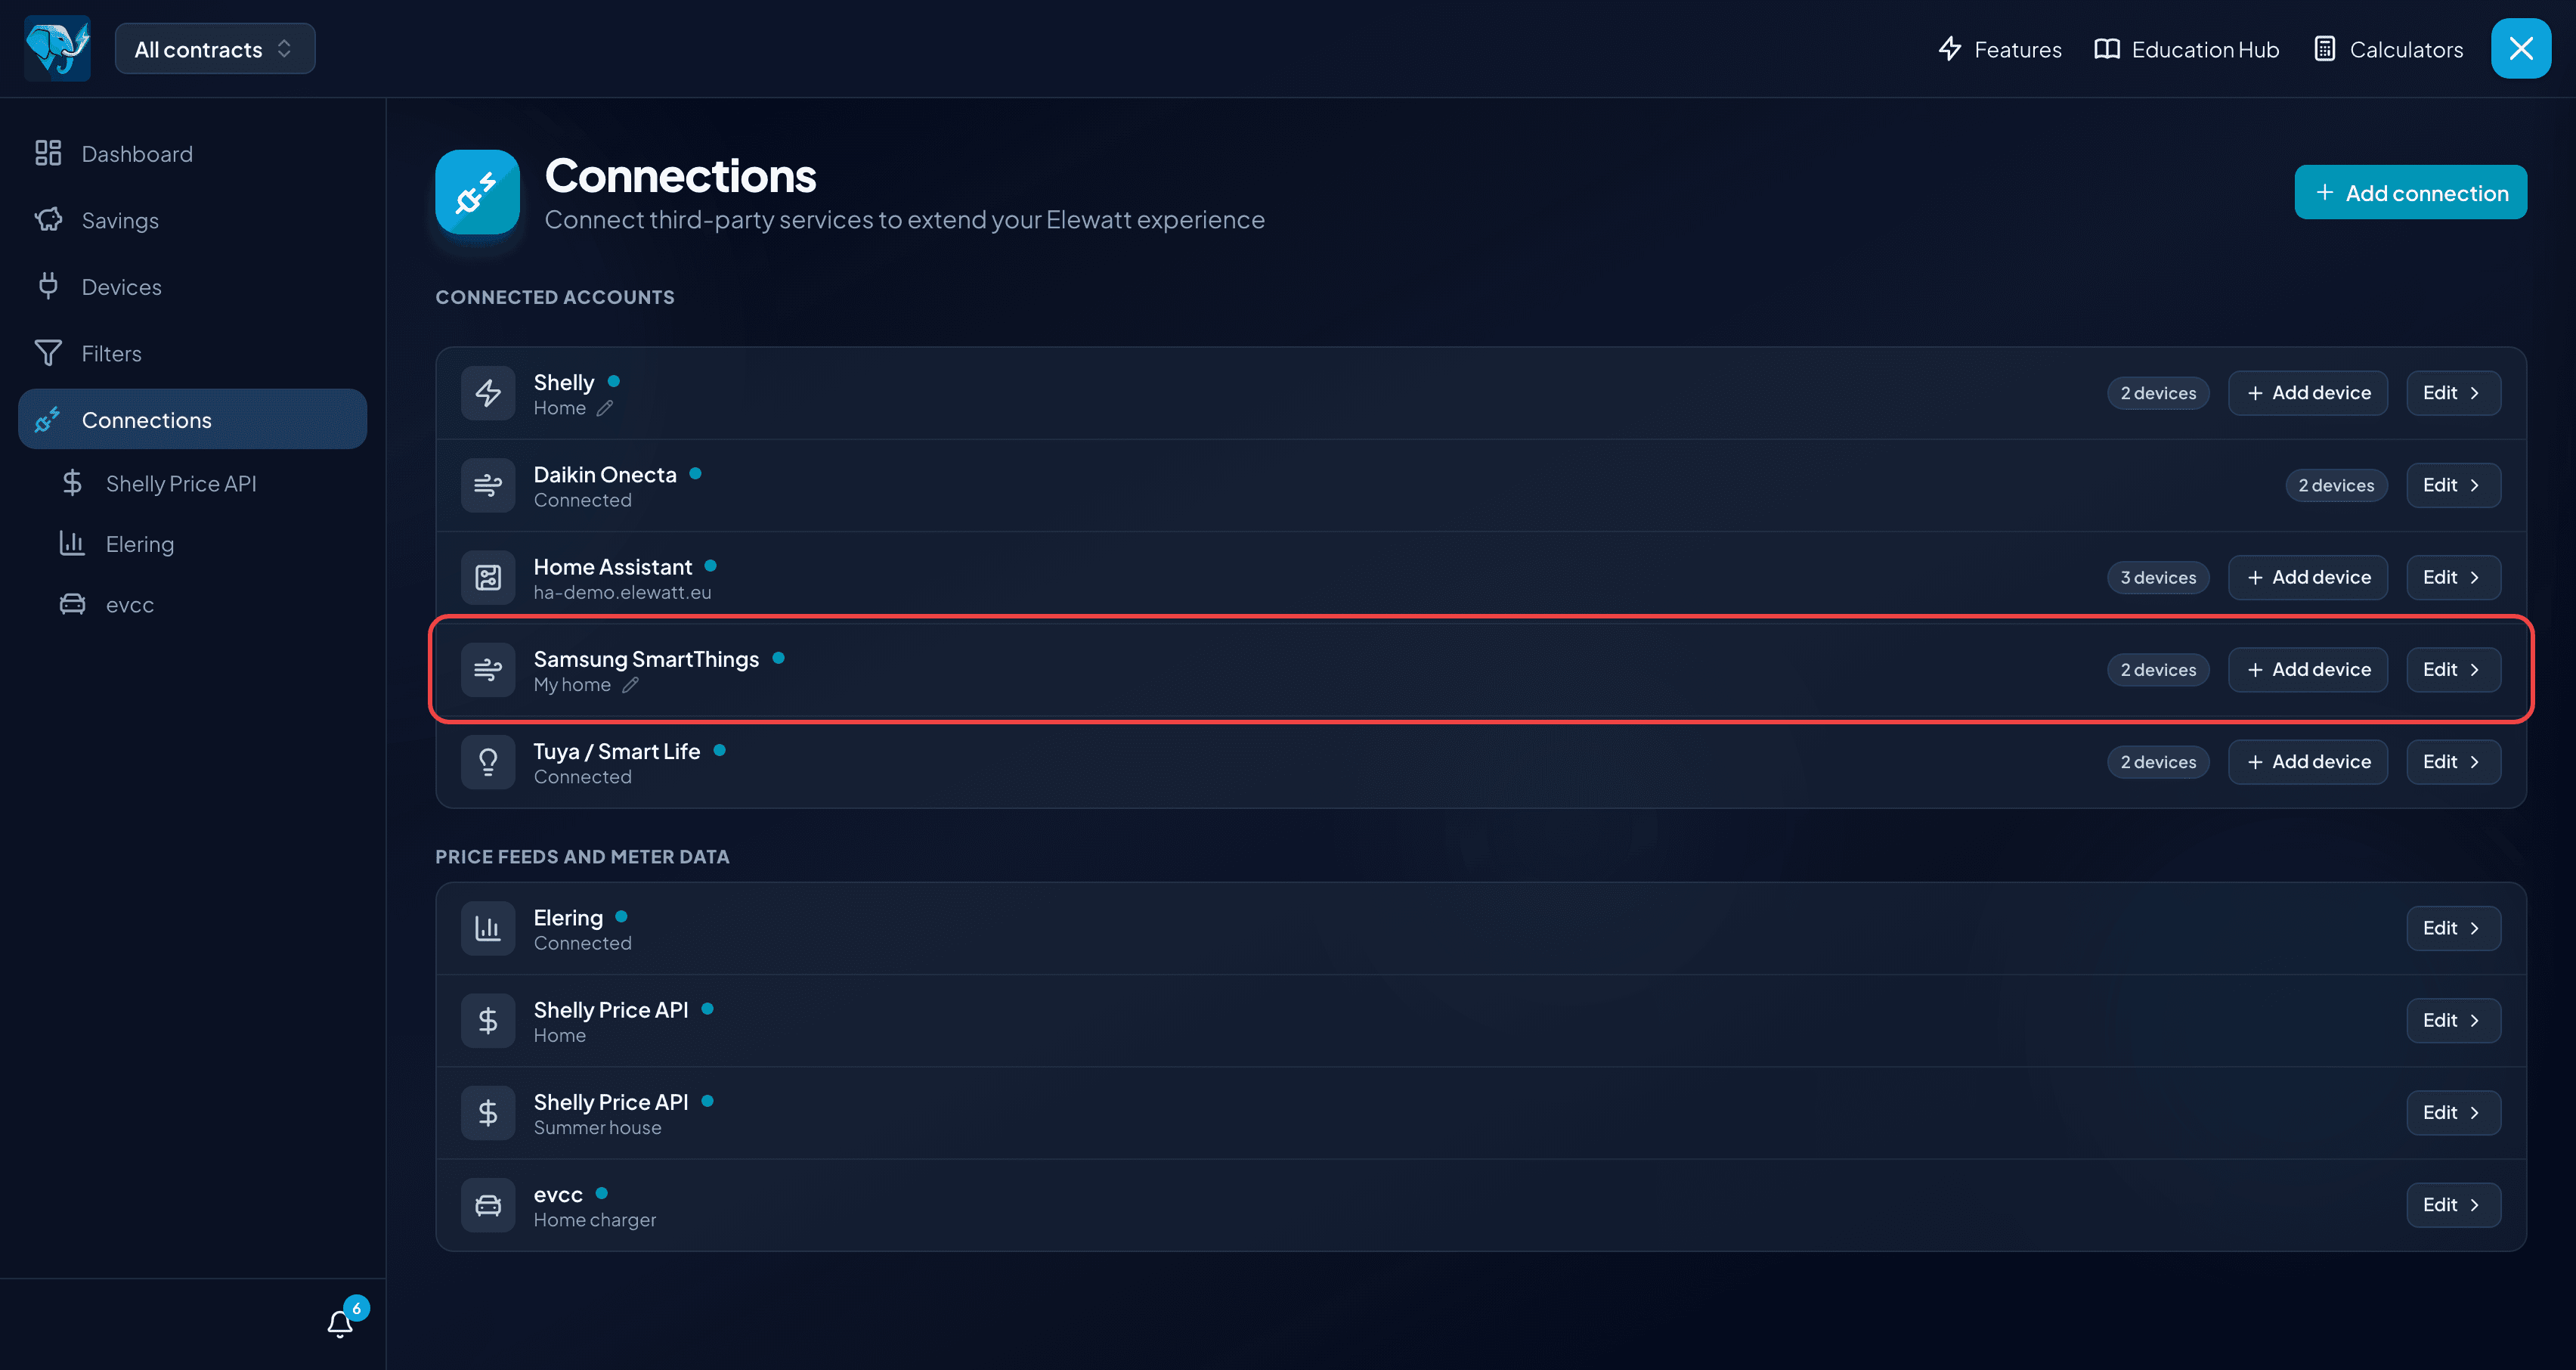Click the Elering bar chart icon in list

(488, 928)
